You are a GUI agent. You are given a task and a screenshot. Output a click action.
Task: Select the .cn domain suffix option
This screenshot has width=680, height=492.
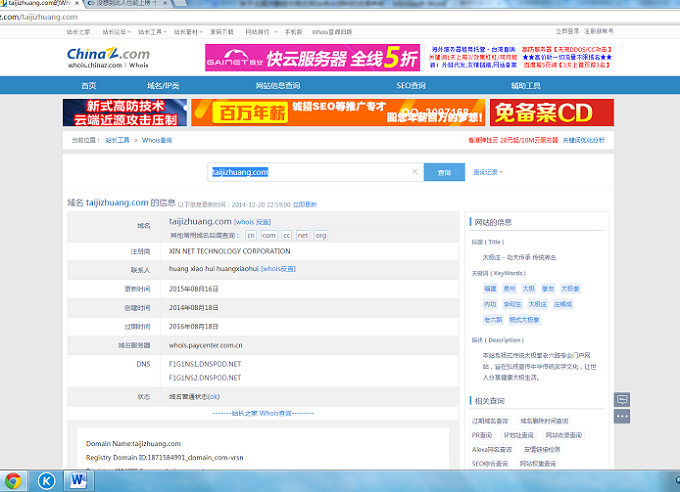coord(251,235)
